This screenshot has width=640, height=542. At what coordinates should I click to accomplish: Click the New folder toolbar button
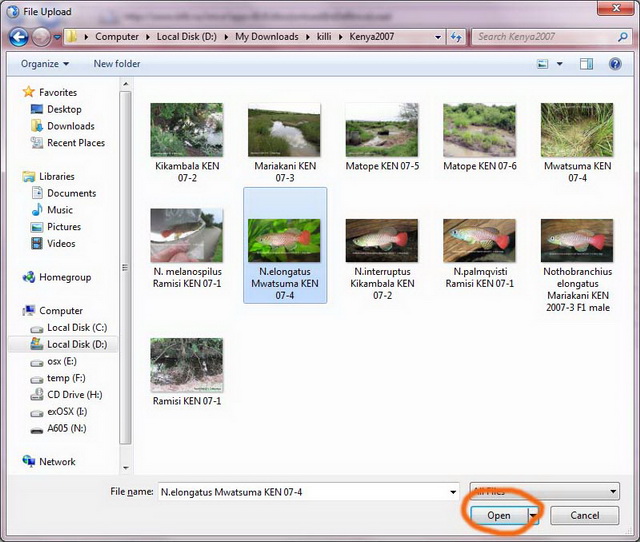click(x=117, y=64)
